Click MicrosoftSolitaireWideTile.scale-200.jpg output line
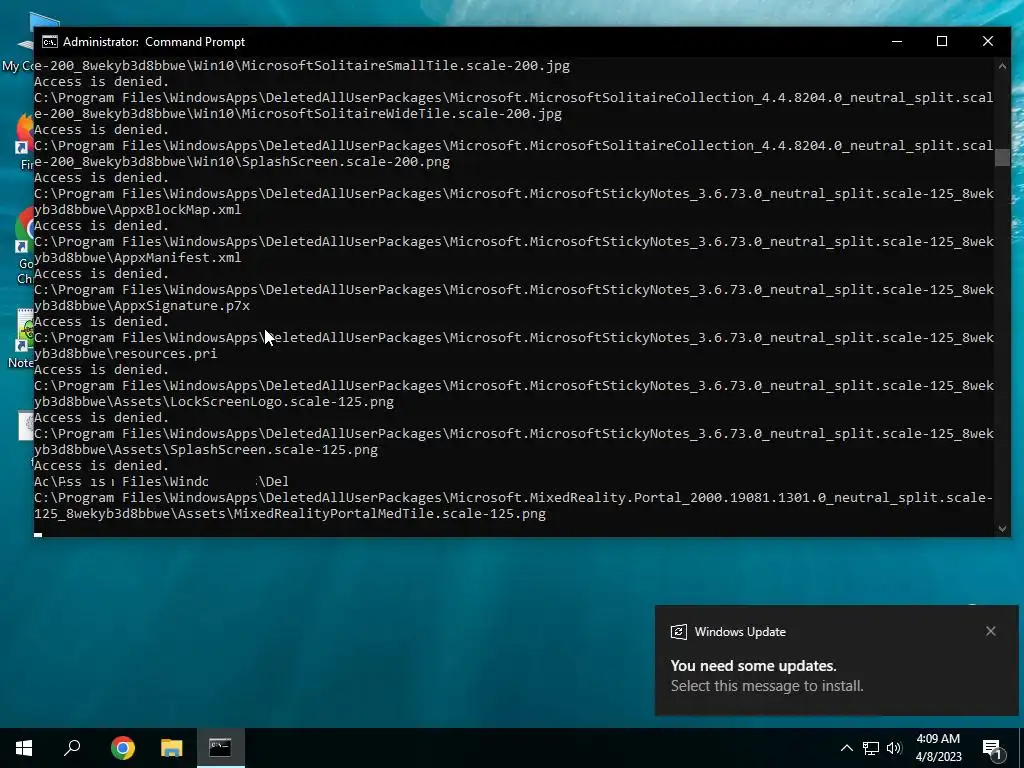Screen dimensions: 1024x768 (x=298, y=114)
